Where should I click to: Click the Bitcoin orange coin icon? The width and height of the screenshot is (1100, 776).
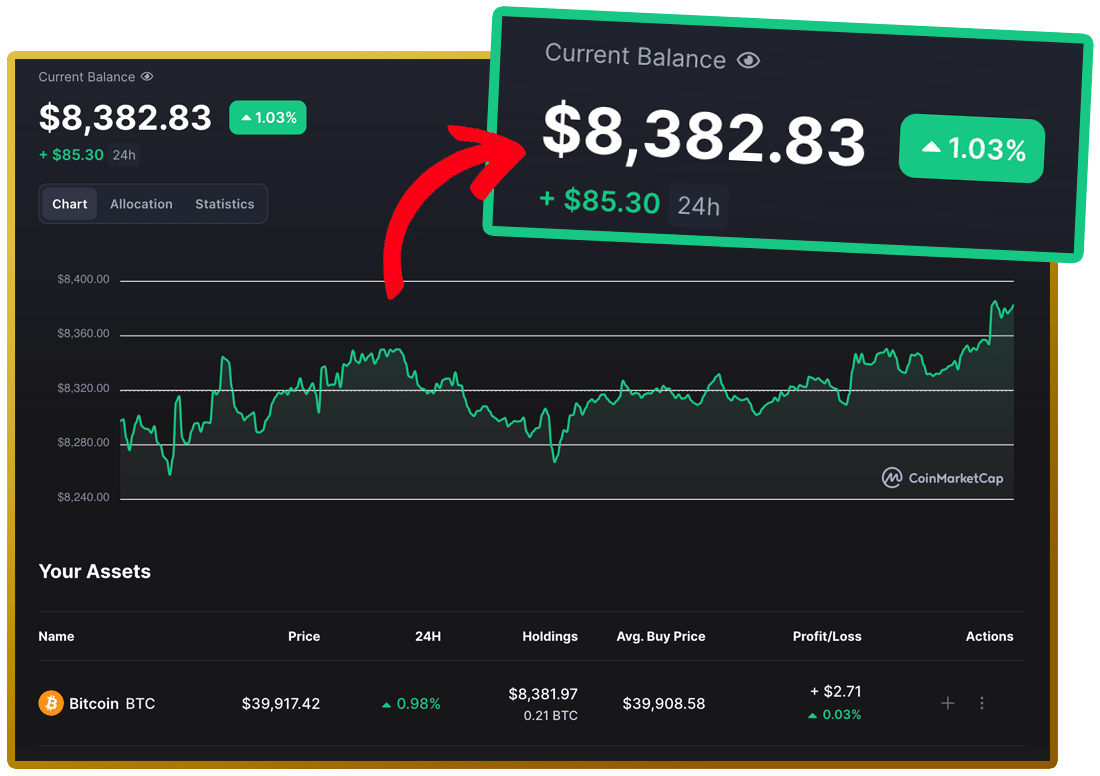51,703
